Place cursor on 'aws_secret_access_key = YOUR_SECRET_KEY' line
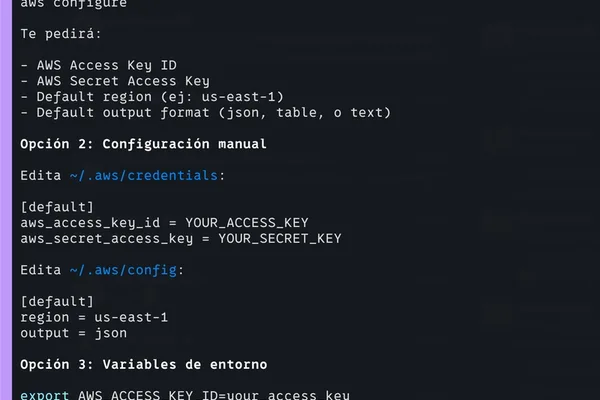600x400 pixels. coord(181,238)
